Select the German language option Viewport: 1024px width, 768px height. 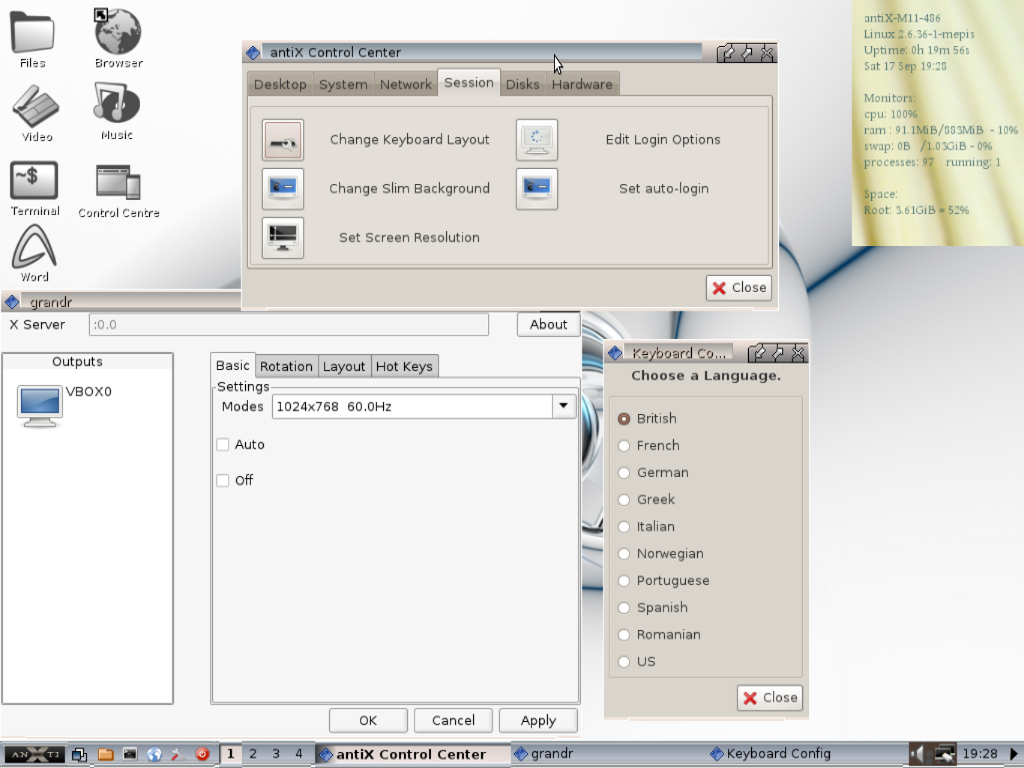coord(624,473)
